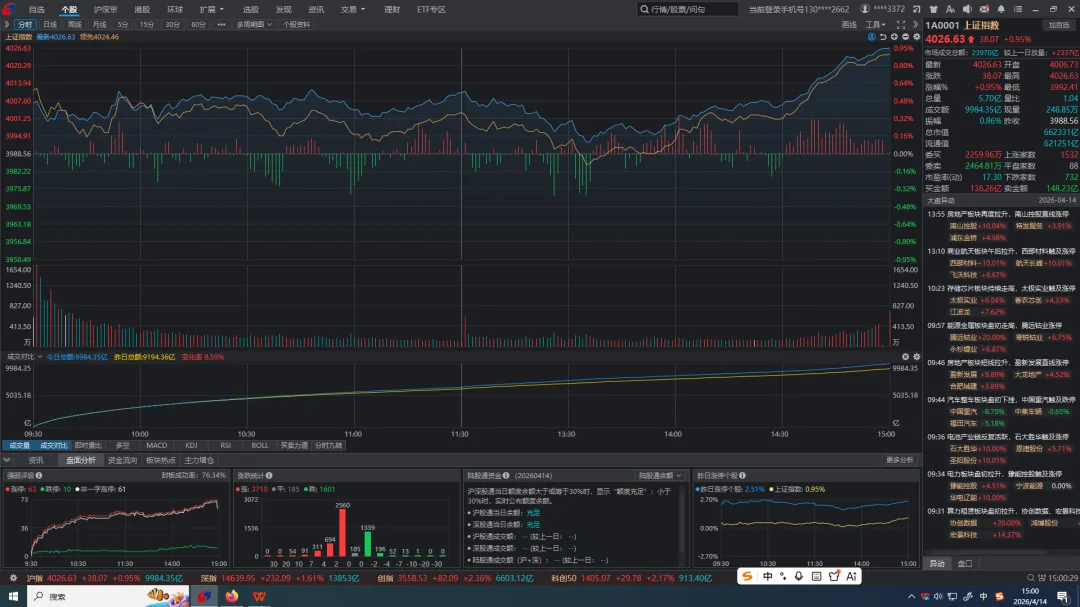Open chart settings gear near percent axis
The image size is (1080, 607).
[x=916, y=37]
